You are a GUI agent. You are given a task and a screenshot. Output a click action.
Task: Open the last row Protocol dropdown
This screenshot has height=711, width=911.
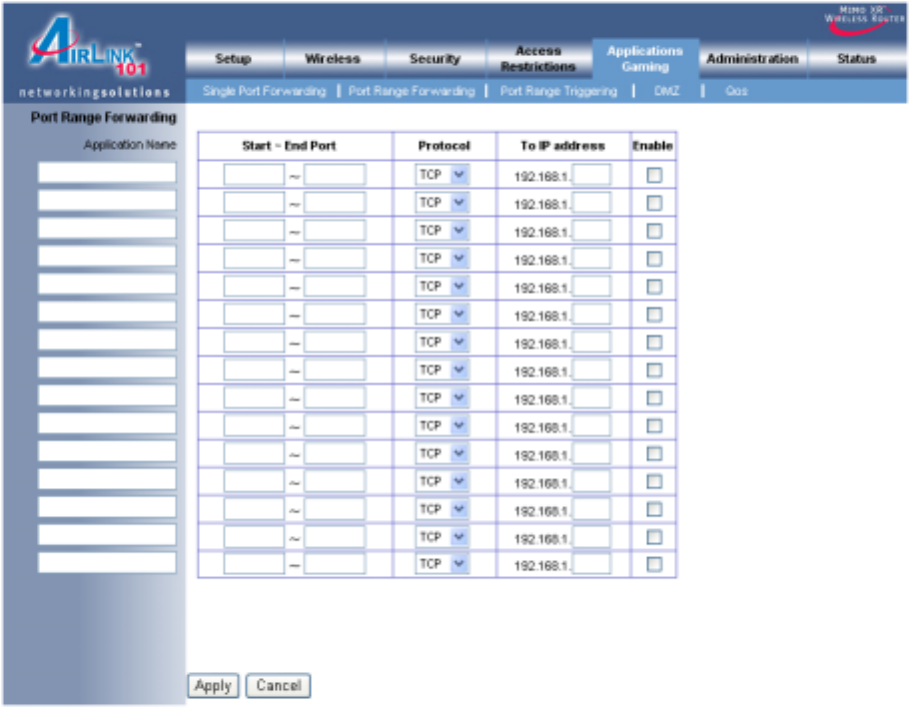pos(442,563)
